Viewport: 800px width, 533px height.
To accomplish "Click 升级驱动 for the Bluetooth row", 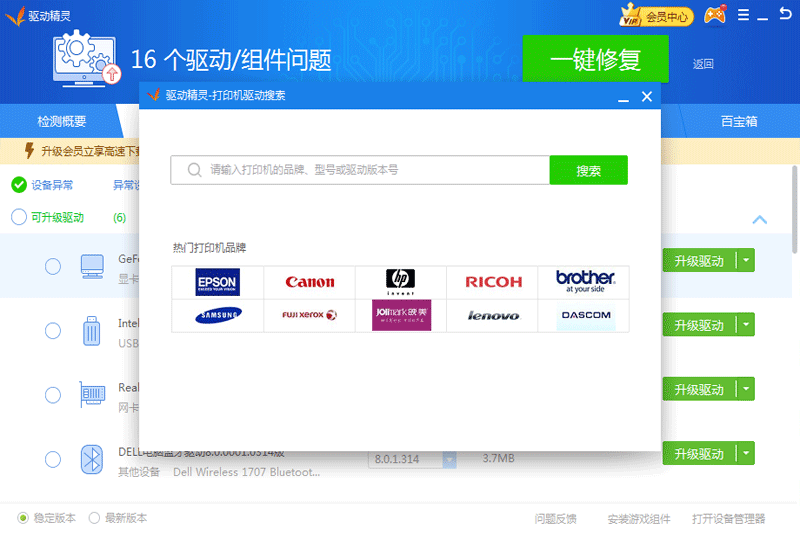I will [699, 453].
